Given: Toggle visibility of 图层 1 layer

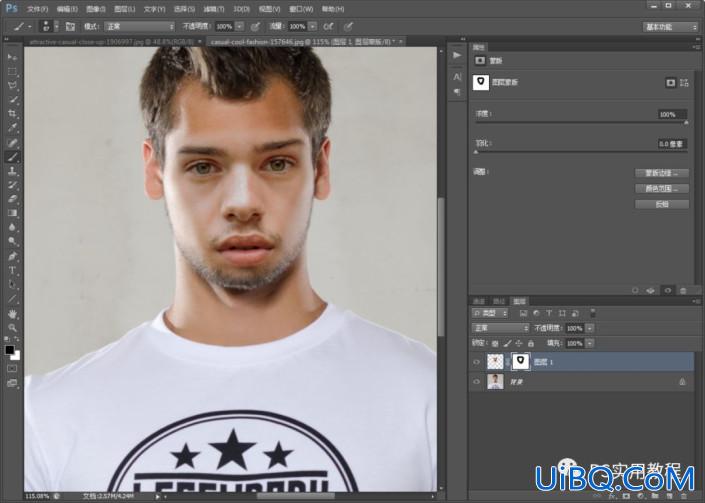Looking at the screenshot, I should pyautogui.click(x=477, y=362).
